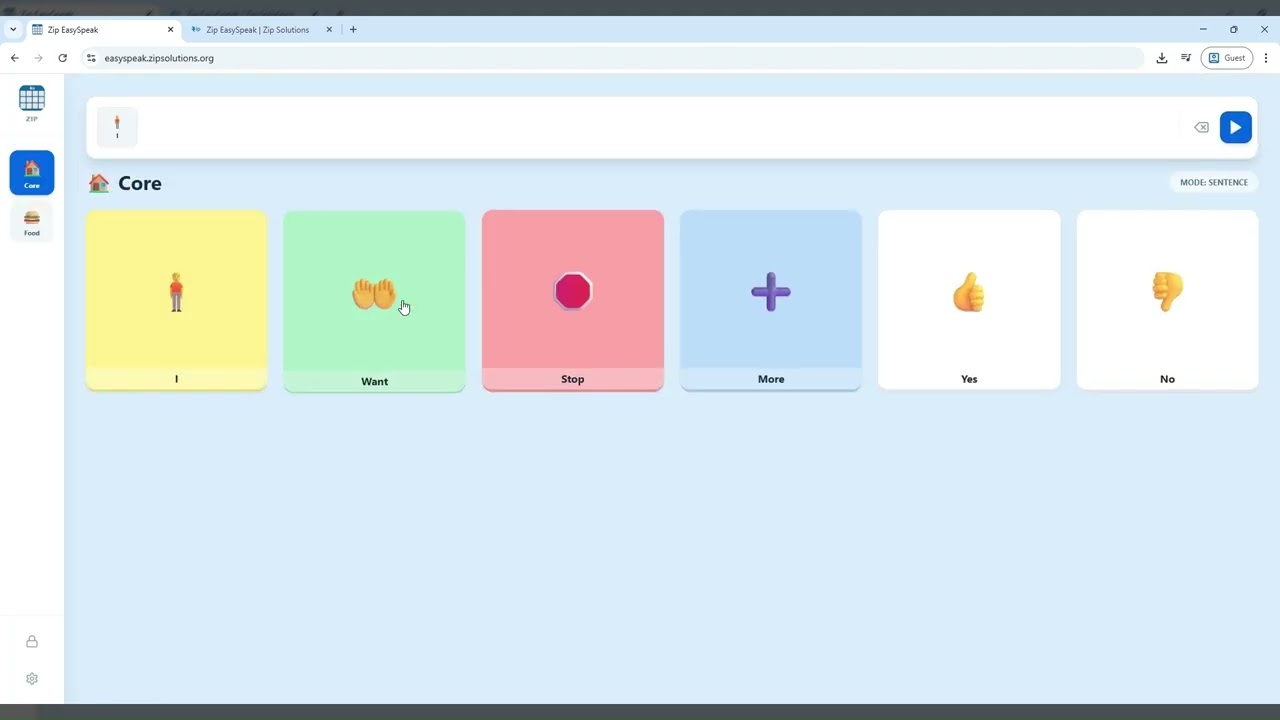Screen dimensions: 1280x720
Task: Click the ZIP logo icon
Action: (32, 103)
